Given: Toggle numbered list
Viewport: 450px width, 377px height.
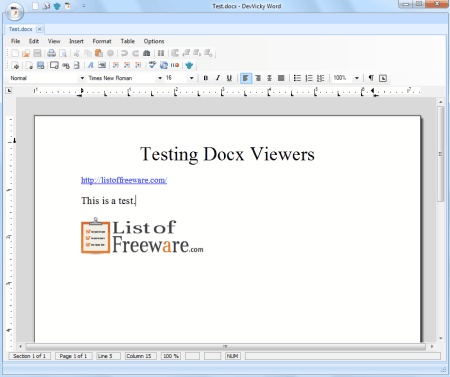Looking at the screenshot, I should (x=309, y=78).
